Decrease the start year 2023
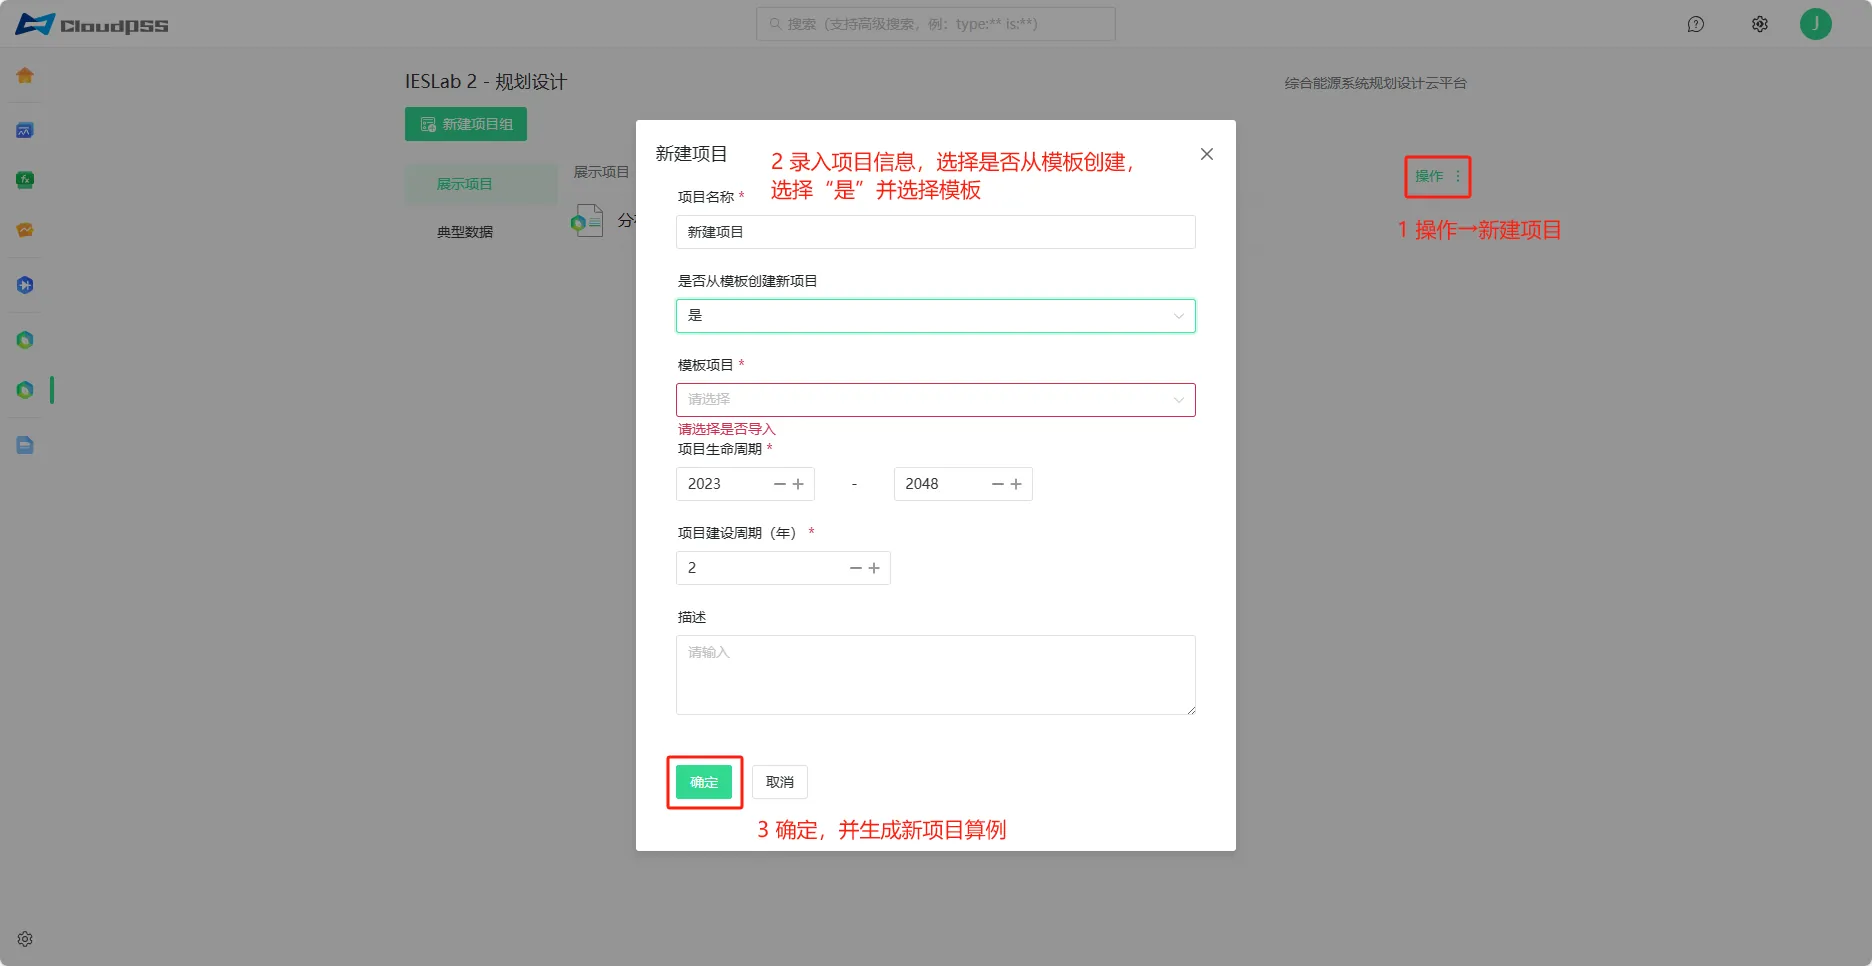The image size is (1872, 966). click(x=780, y=484)
